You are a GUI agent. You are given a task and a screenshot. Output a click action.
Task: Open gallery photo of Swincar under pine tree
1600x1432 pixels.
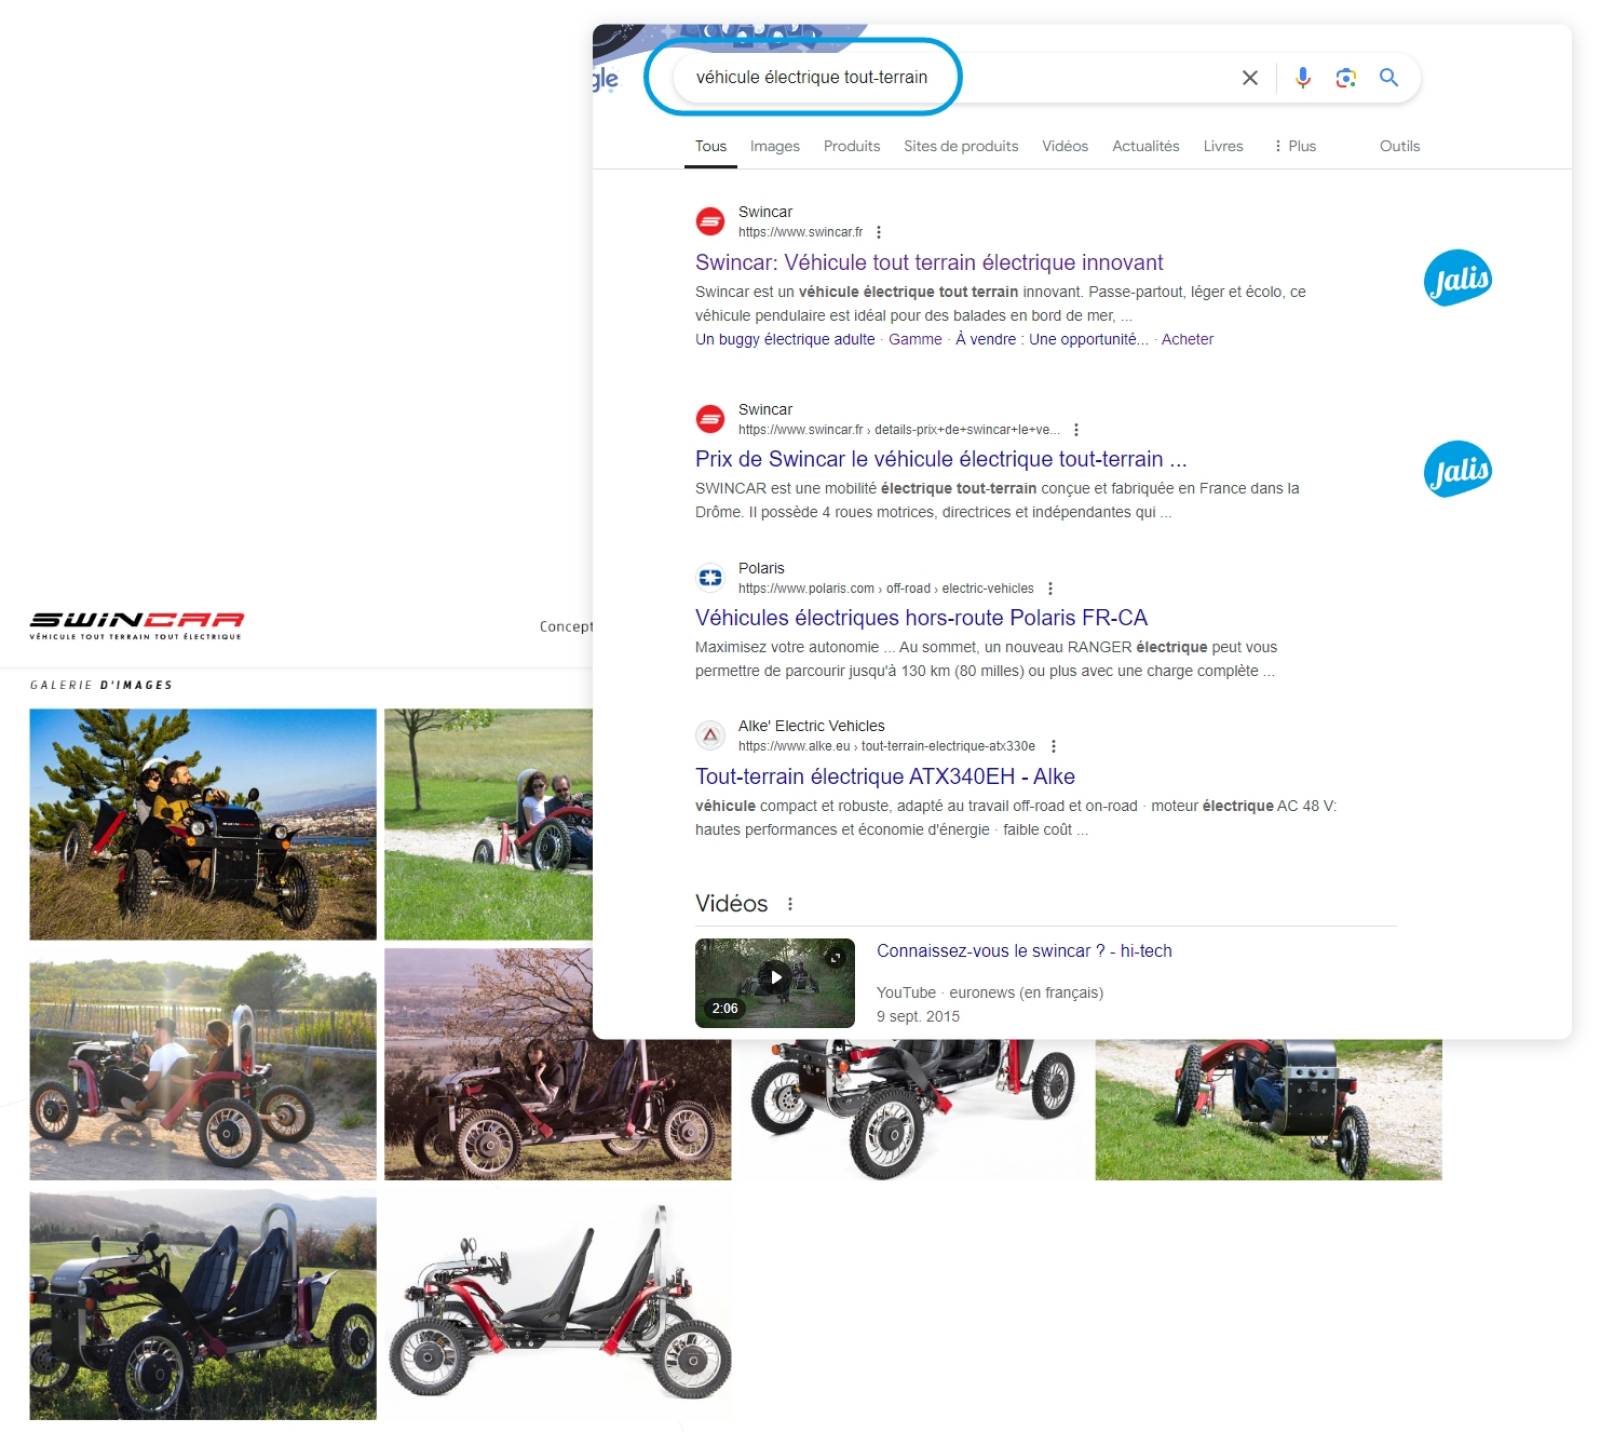click(x=203, y=824)
